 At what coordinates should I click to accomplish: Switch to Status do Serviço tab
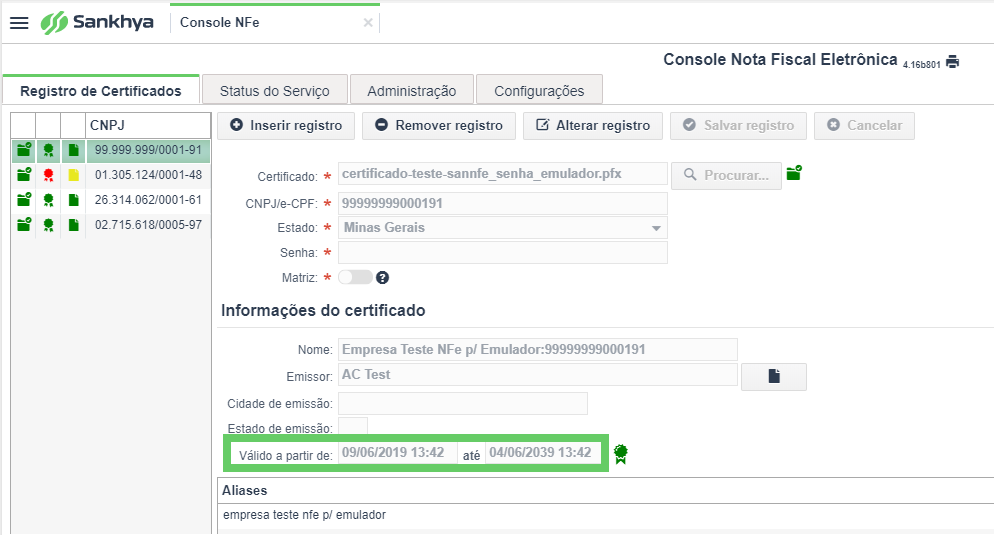tap(274, 91)
